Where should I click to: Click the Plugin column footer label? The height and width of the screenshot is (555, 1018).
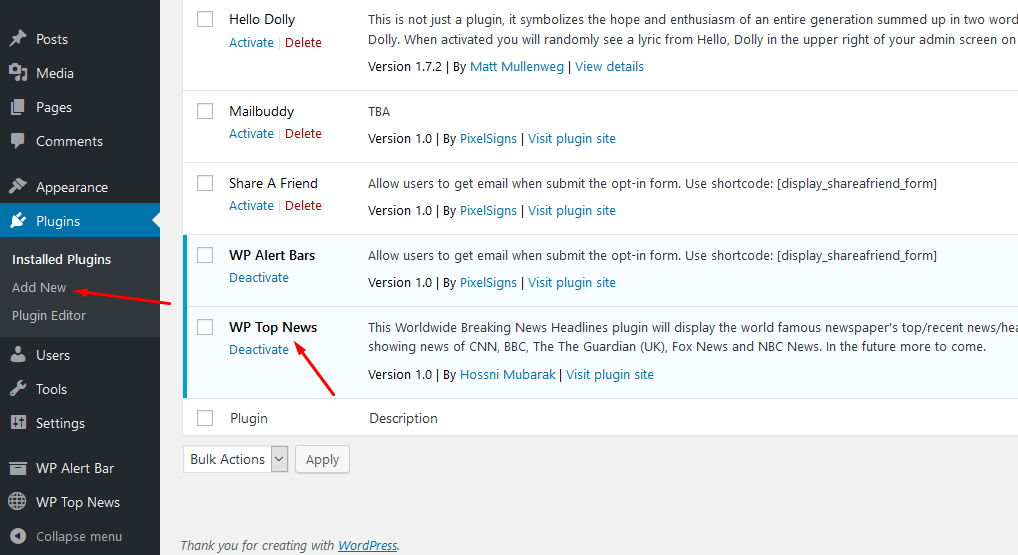[249, 418]
